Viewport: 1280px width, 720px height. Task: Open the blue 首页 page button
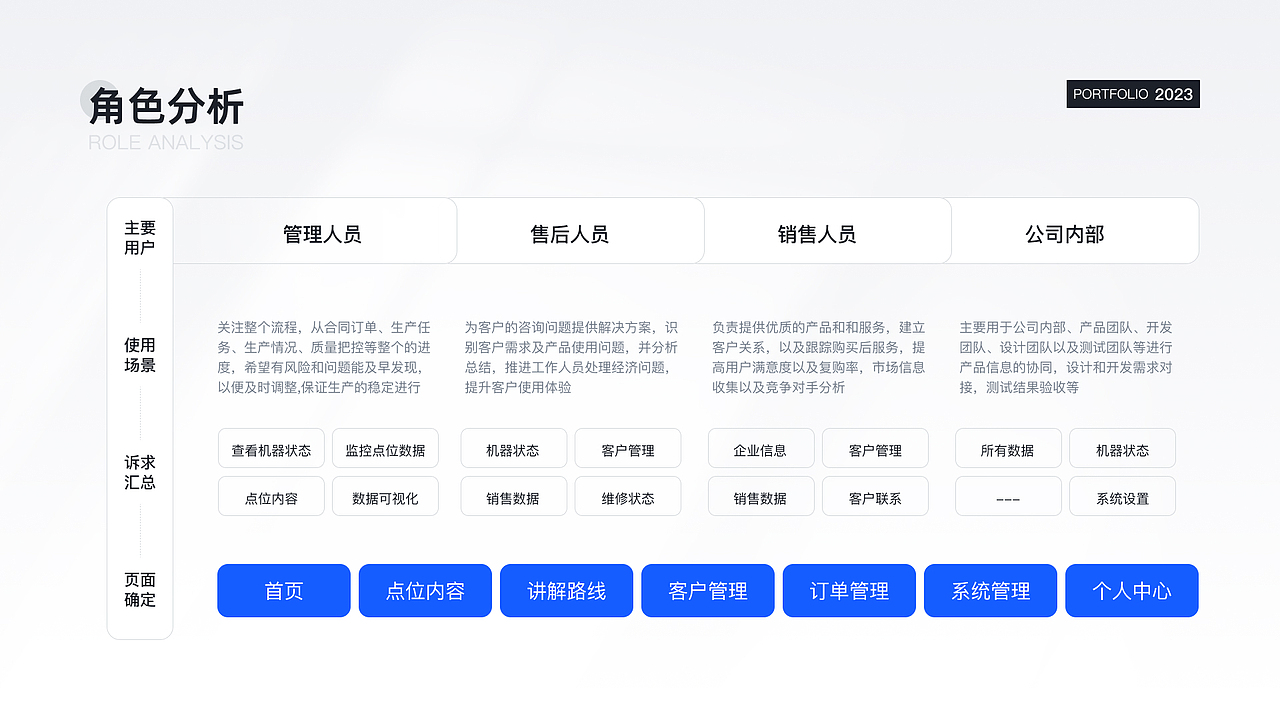coord(284,591)
